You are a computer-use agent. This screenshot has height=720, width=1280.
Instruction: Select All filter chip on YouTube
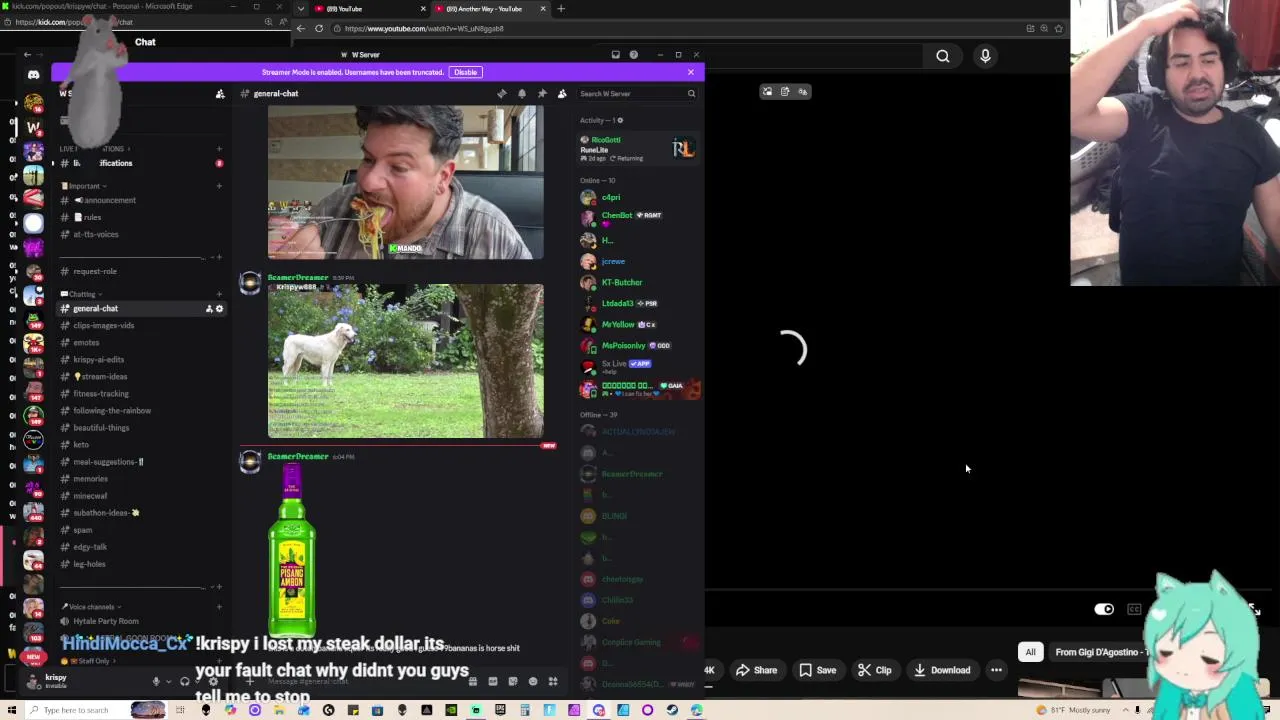coord(1030,652)
